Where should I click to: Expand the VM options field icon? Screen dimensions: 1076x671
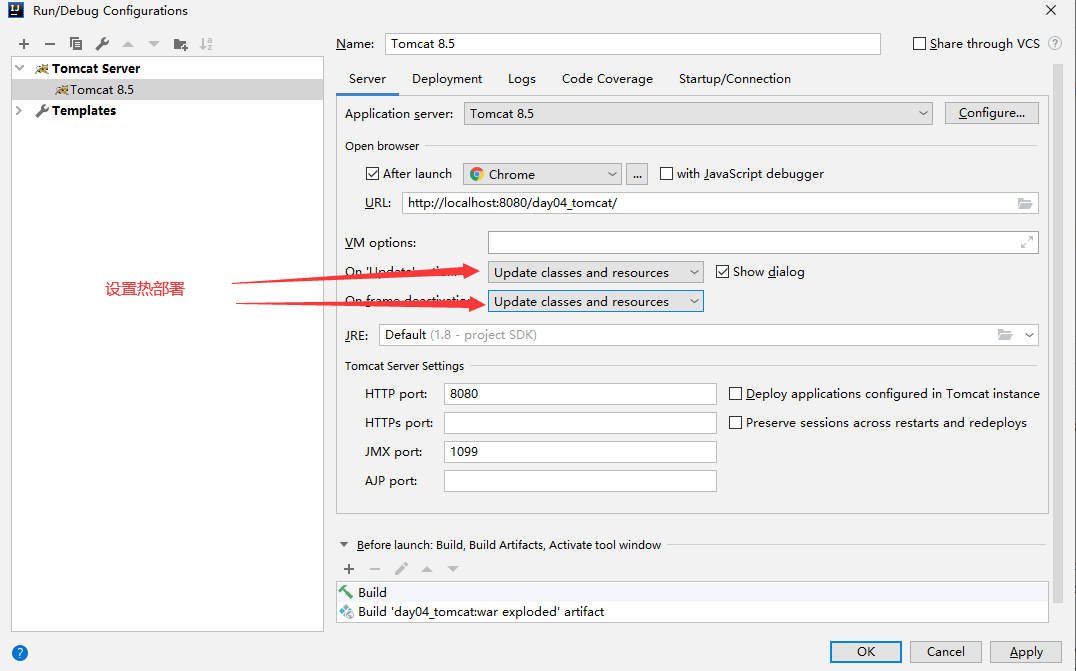coord(1027,242)
